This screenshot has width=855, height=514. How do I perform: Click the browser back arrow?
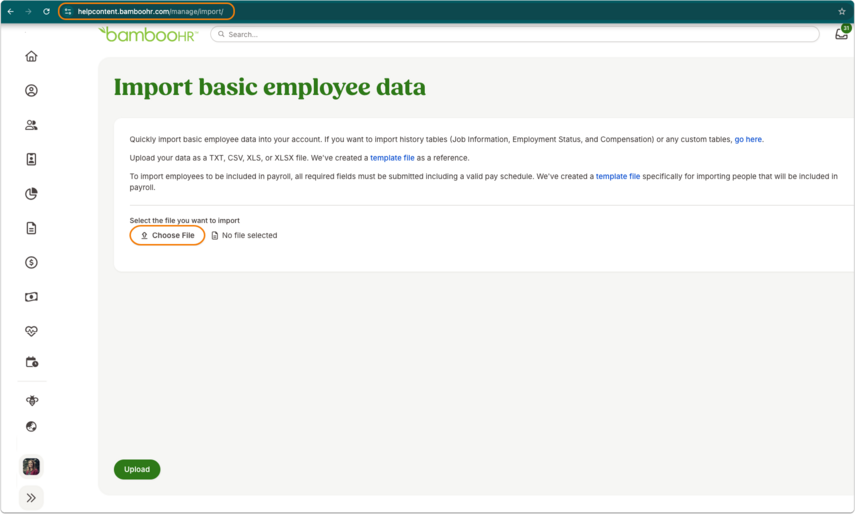pyautogui.click(x=10, y=11)
